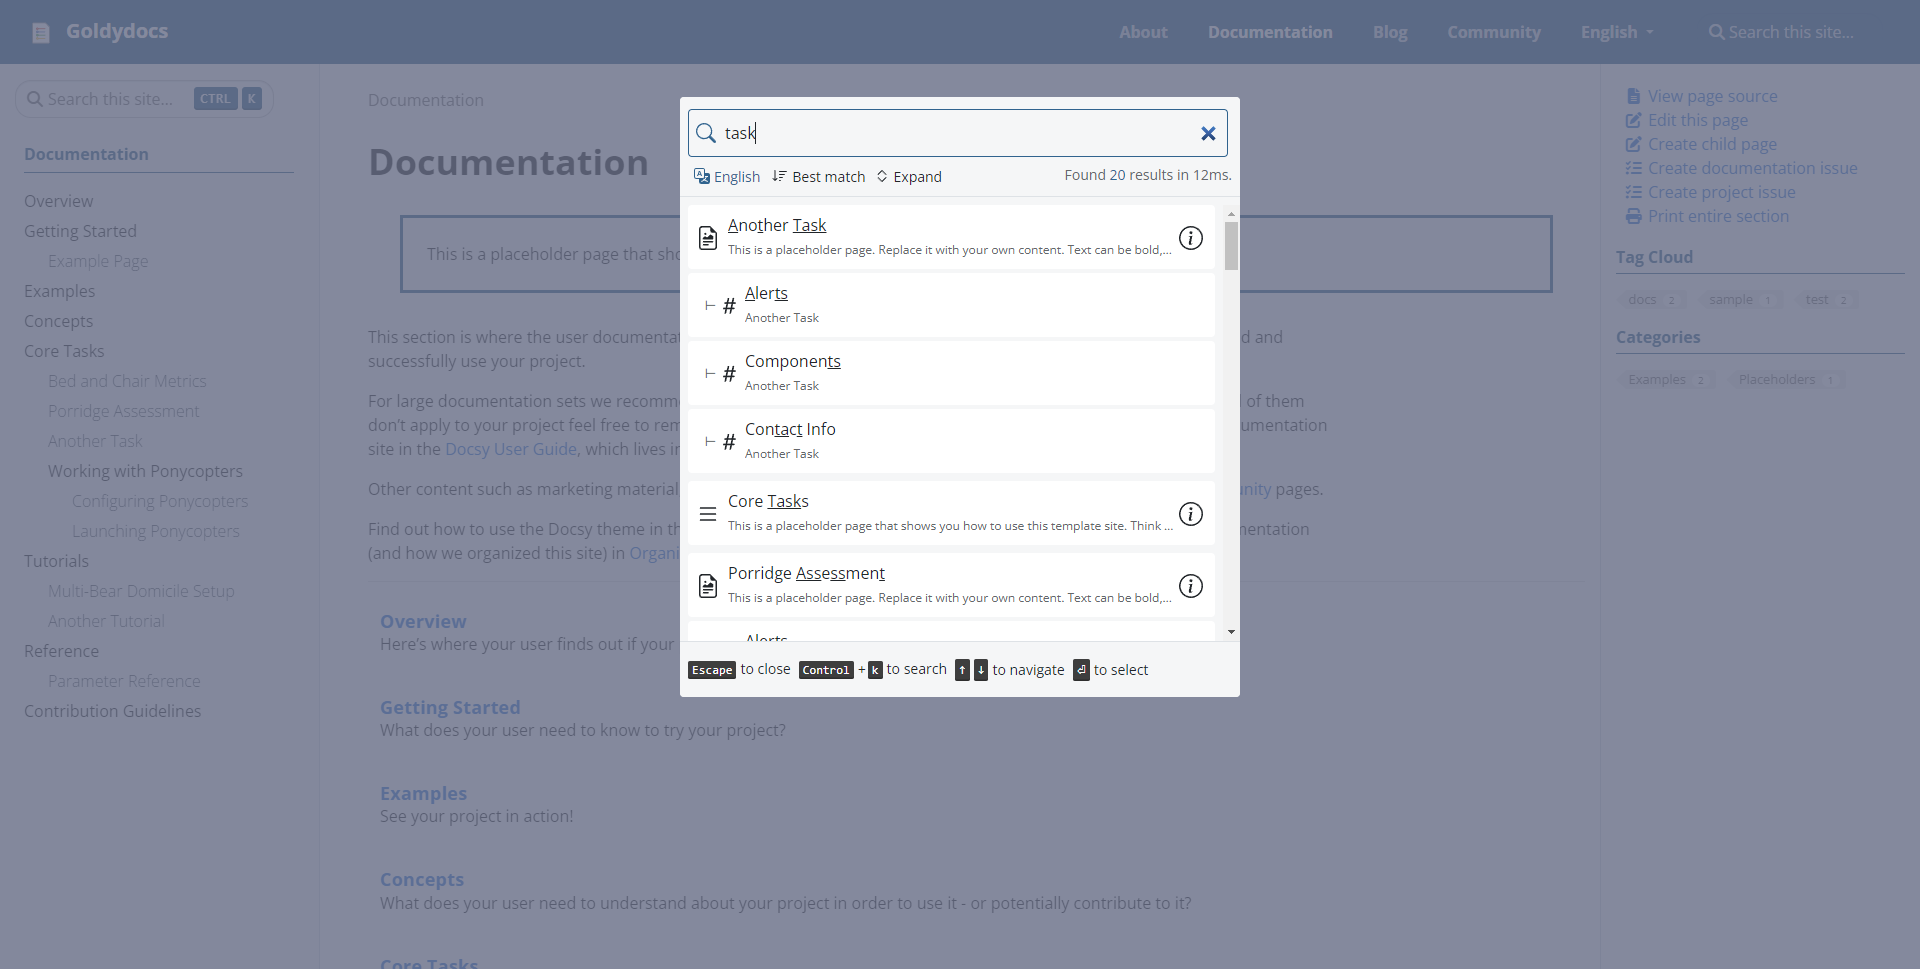Select the Blog menu item
Viewport: 1920px width, 969px height.
pyautogui.click(x=1390, y=32)
